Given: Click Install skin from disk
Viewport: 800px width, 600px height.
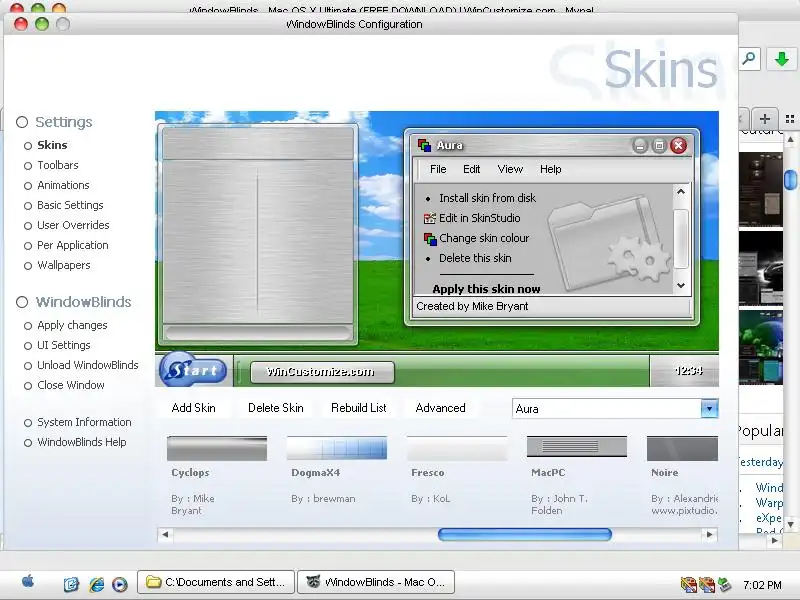Looking at the screenshot, I should (x=487, y=198).
